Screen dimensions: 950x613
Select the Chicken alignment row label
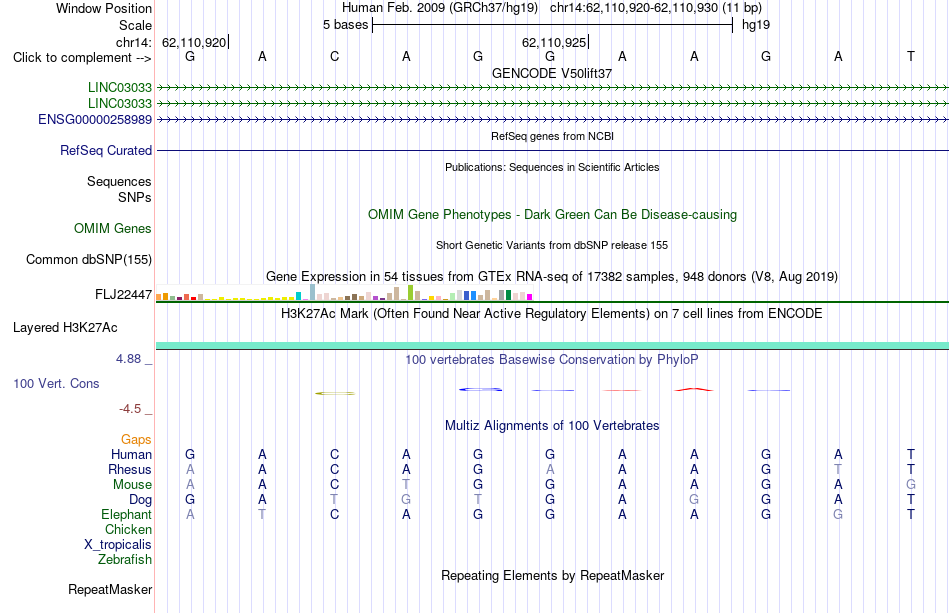click(128, 529)
